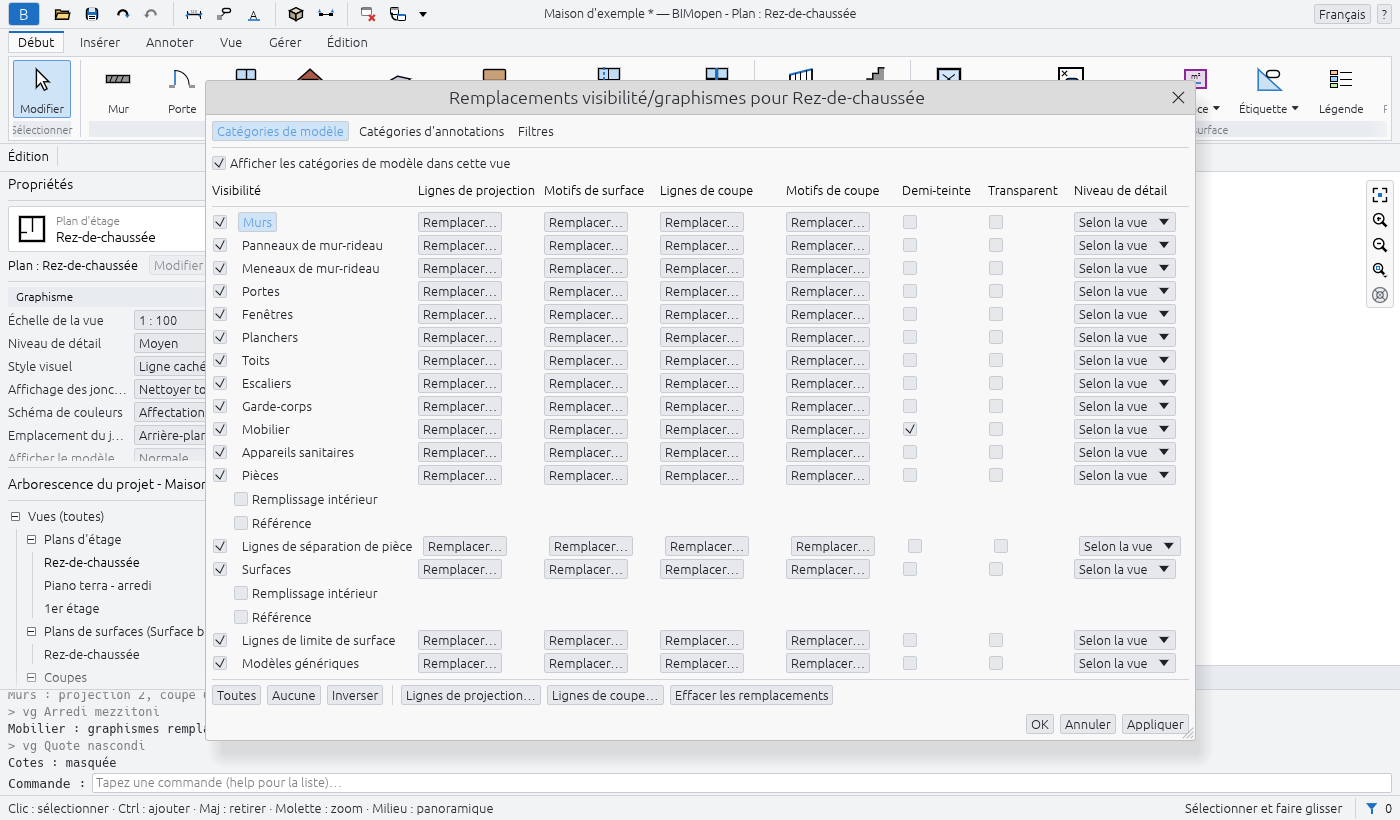Select the Mur wall tool
This screenshot has height=820, width=1400.
tap(118, 90)
